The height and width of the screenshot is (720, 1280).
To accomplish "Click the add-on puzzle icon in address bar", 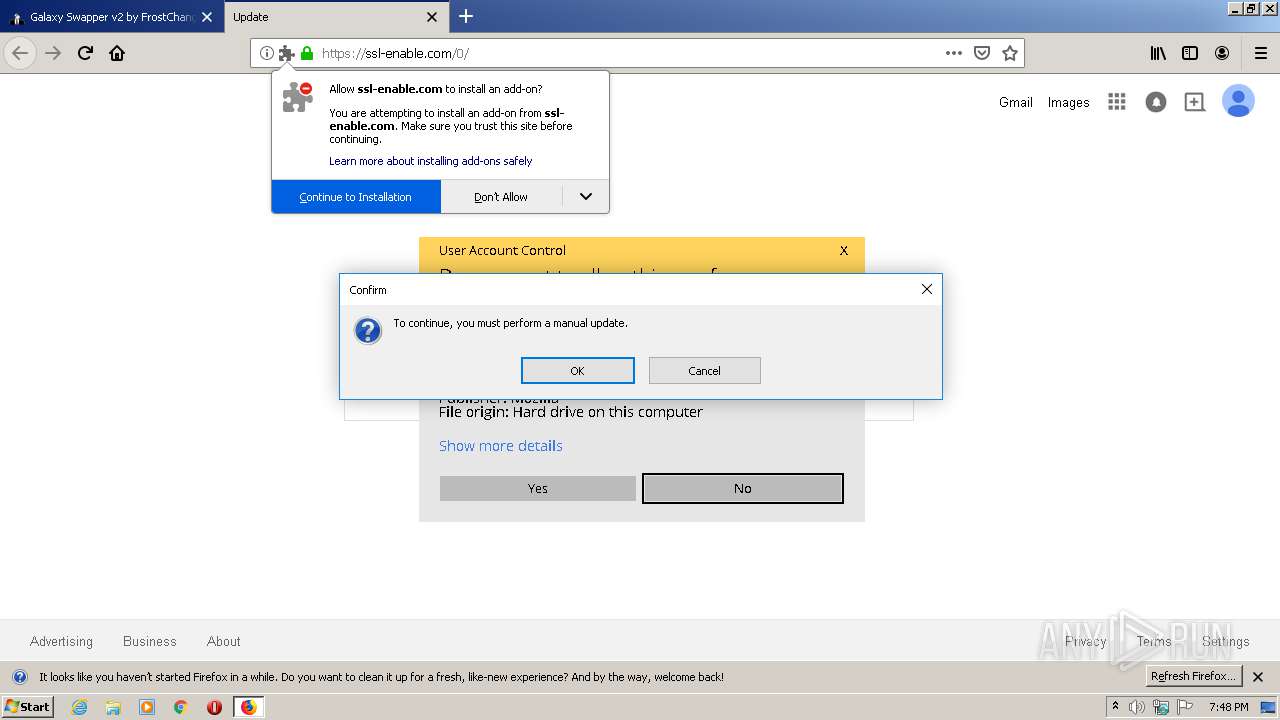I will click(x=286, y=53).
